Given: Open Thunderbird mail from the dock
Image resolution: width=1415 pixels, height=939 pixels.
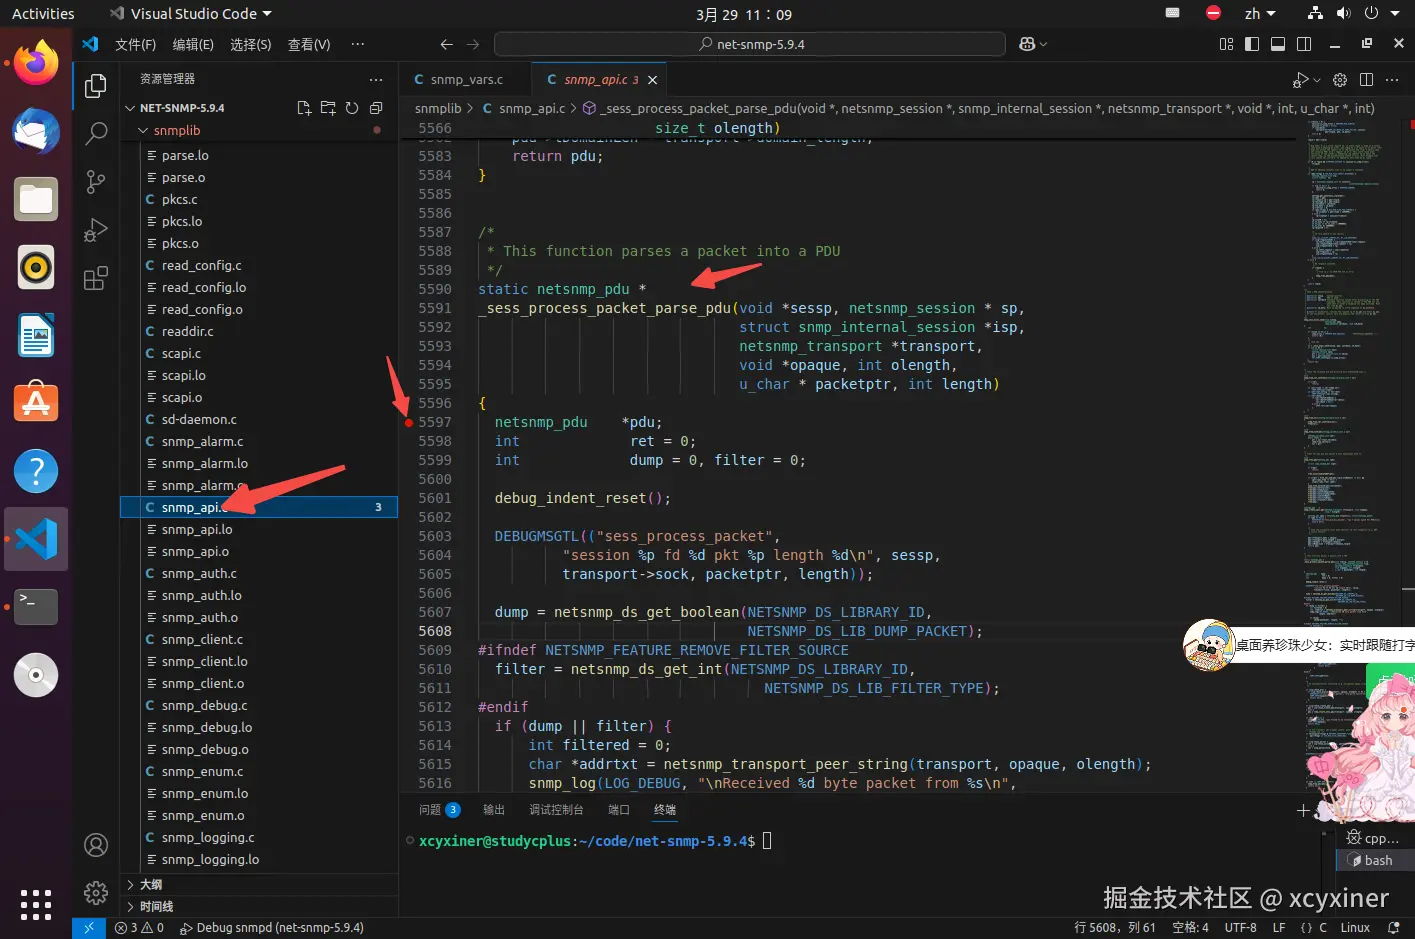Looking at the screenshot, I should click(x=36, y=132).
